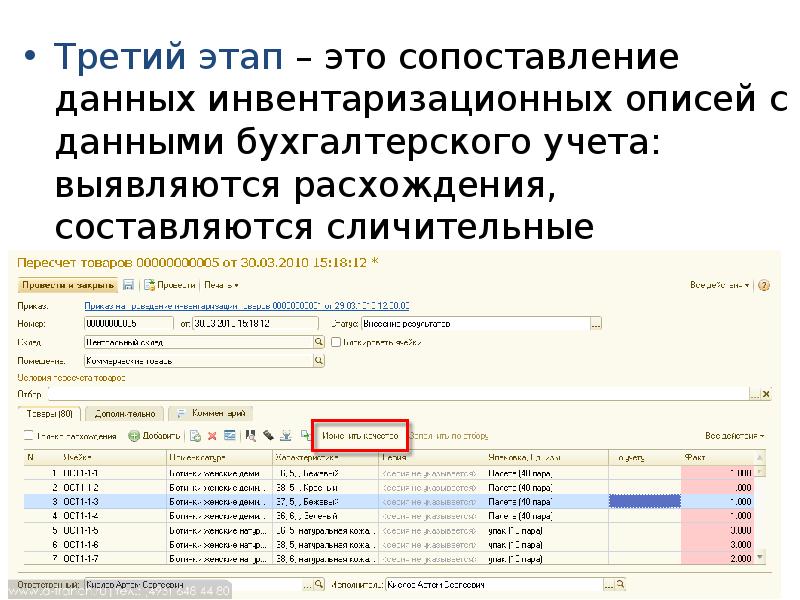Viewport: 800px width, 600px height.
Task: Click the green Добавить plus icon
Action: pyautogui.click(x=135, y=436)
